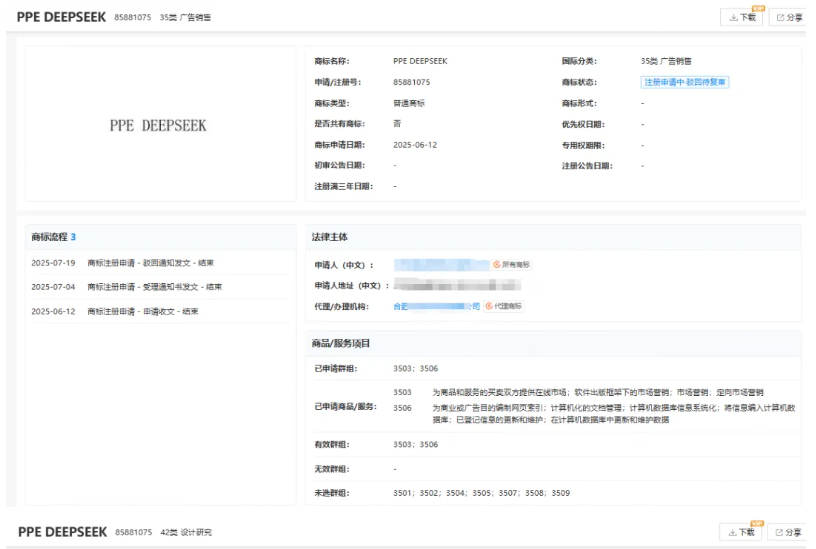The image size is (816, 549).
Task: Click the VIP badge on top download button
Action: 759,8
